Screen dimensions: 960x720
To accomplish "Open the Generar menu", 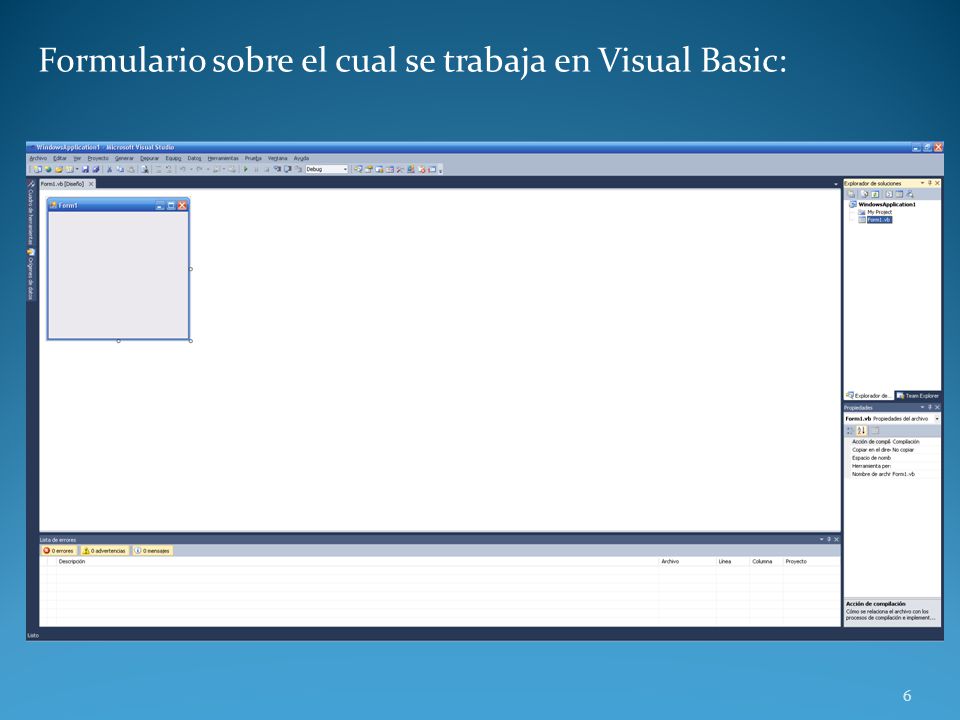I will 124,158.
